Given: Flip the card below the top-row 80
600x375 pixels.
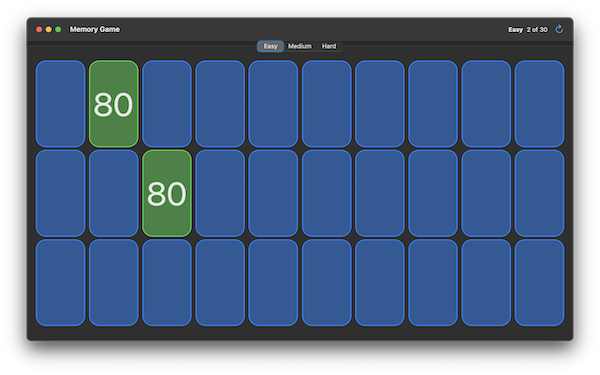Looking at the screenshot, I should click(x=114, y=193).
